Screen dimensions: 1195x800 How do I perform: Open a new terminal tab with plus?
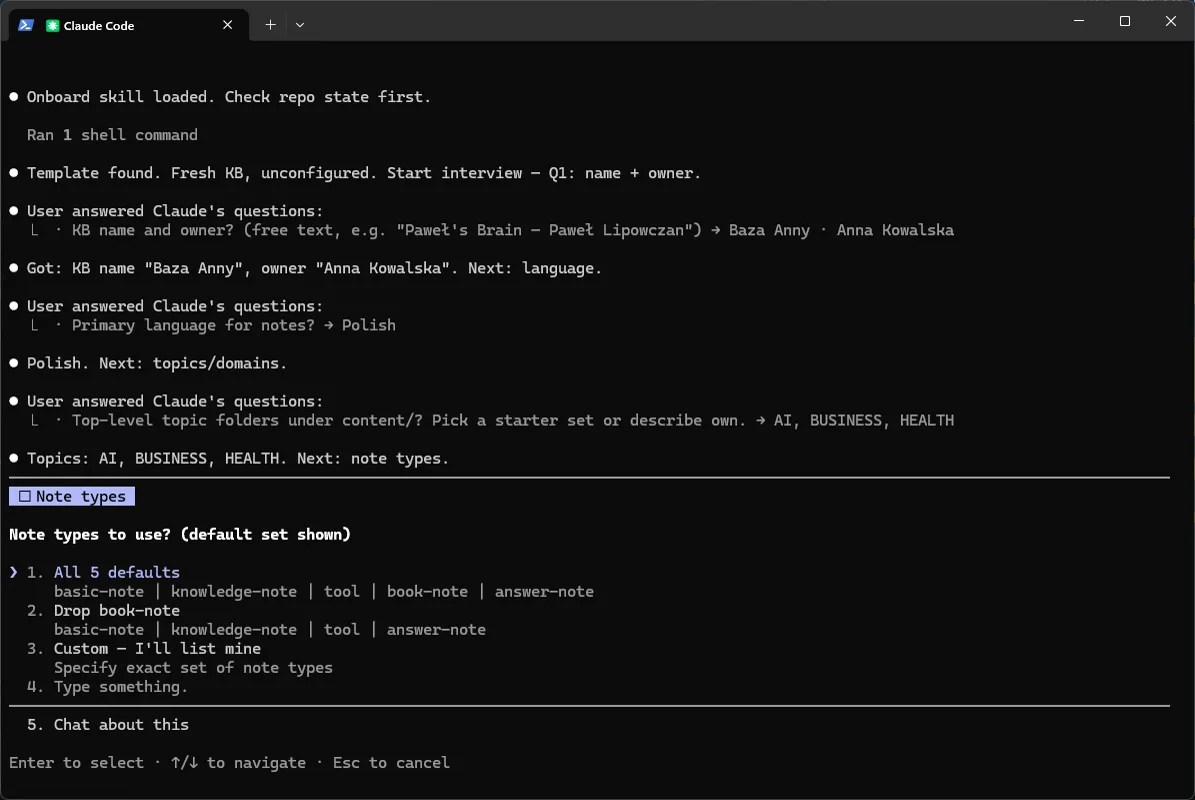pyautogui.click(x=270, y=25)
